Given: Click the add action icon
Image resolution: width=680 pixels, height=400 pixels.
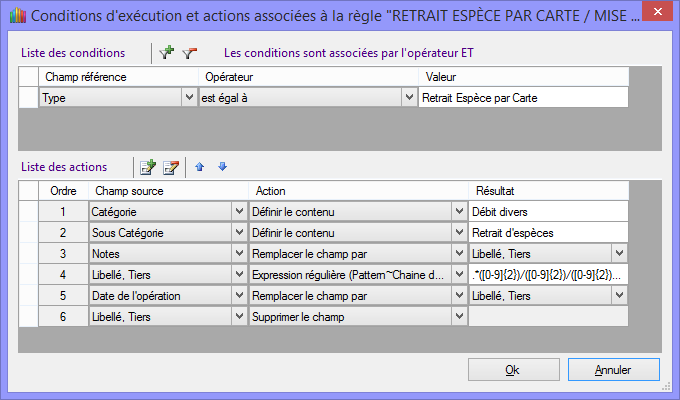Looking at the screenshot, I should pos(148,167).
